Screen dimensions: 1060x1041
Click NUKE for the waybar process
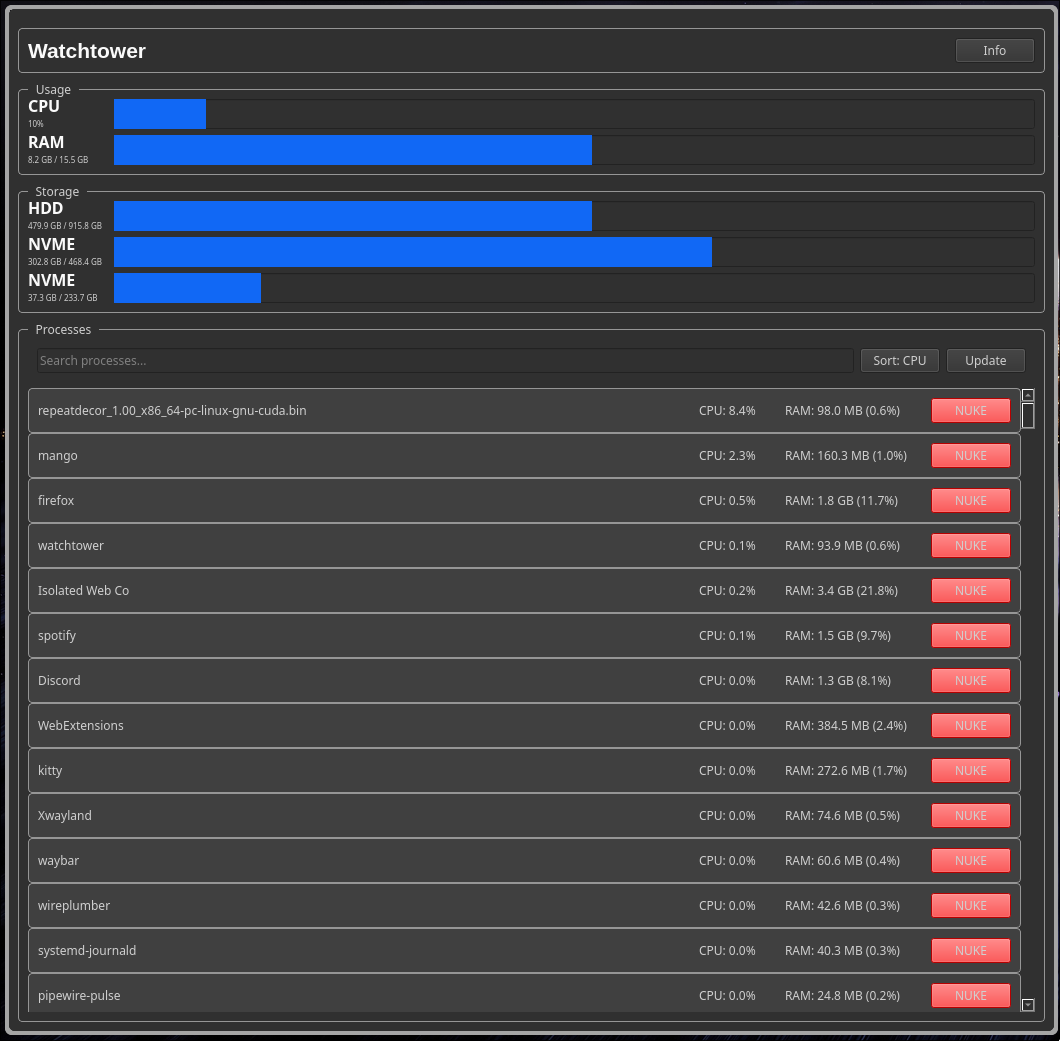pyautogui.click(x=970, y=860)
